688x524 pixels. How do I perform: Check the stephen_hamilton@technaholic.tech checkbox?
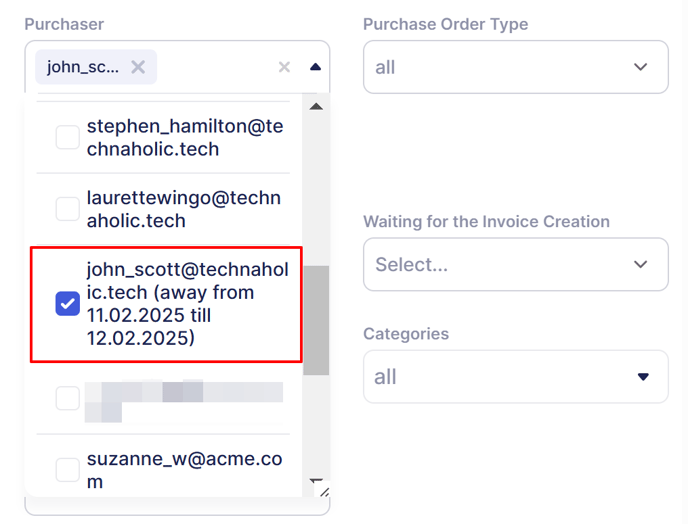(68, 137)
